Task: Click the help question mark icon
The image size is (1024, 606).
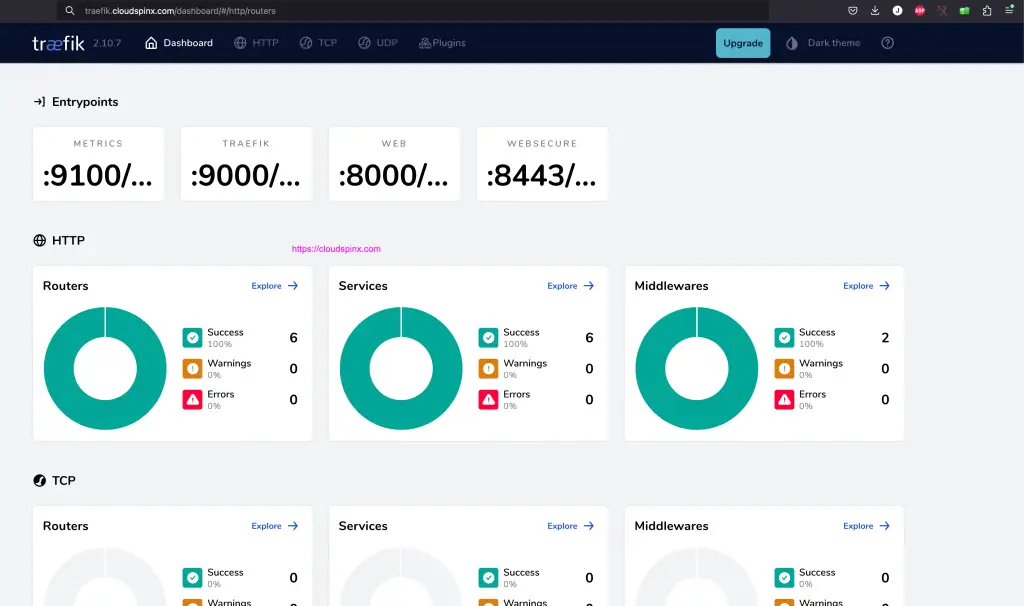Action: click(x=887, y=43)
